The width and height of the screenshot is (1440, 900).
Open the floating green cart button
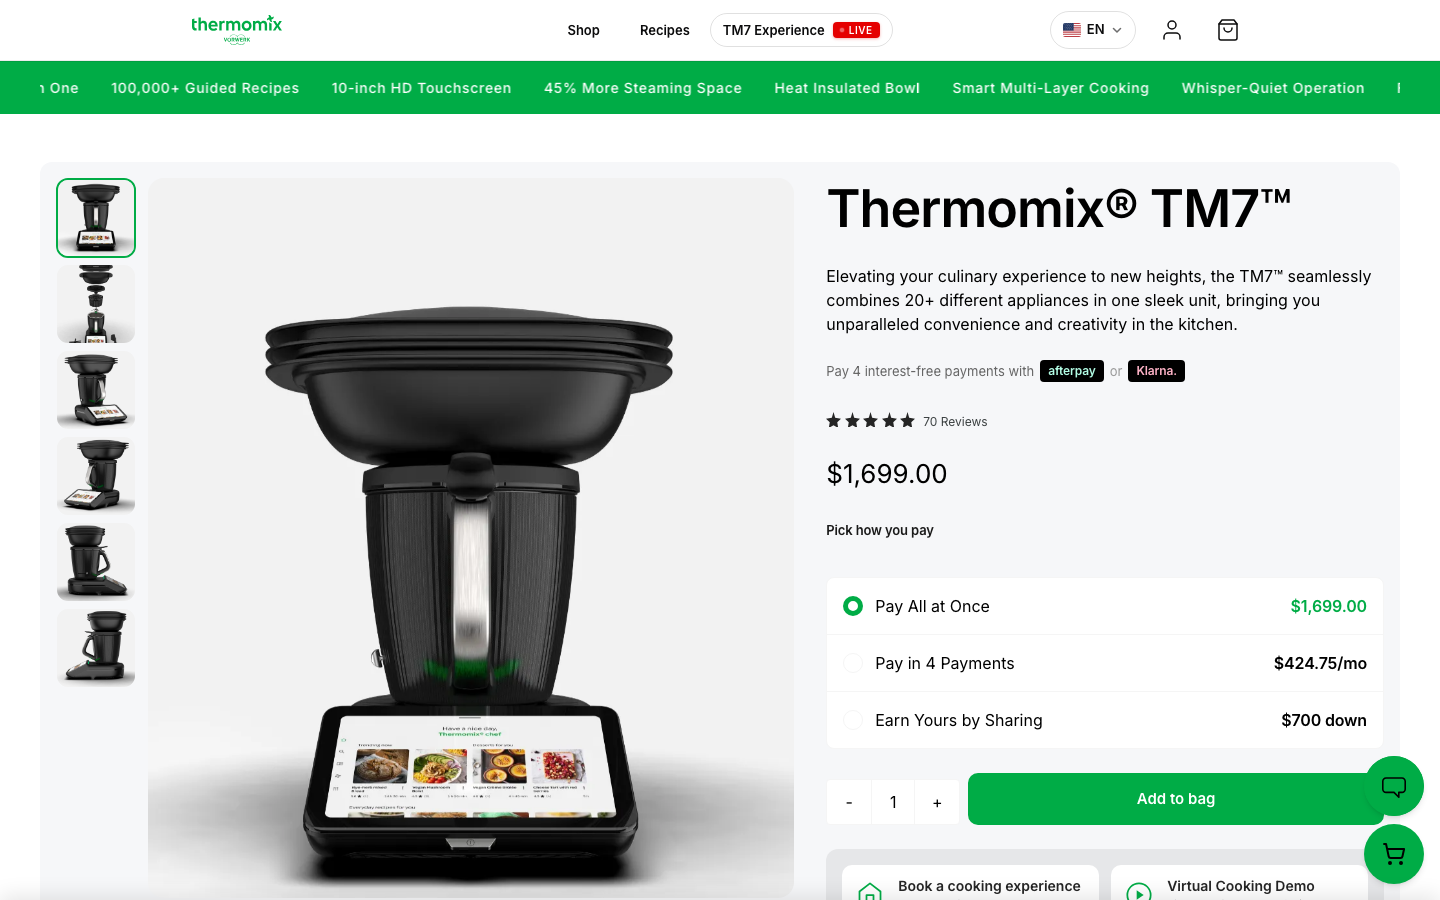(1394, 854)
